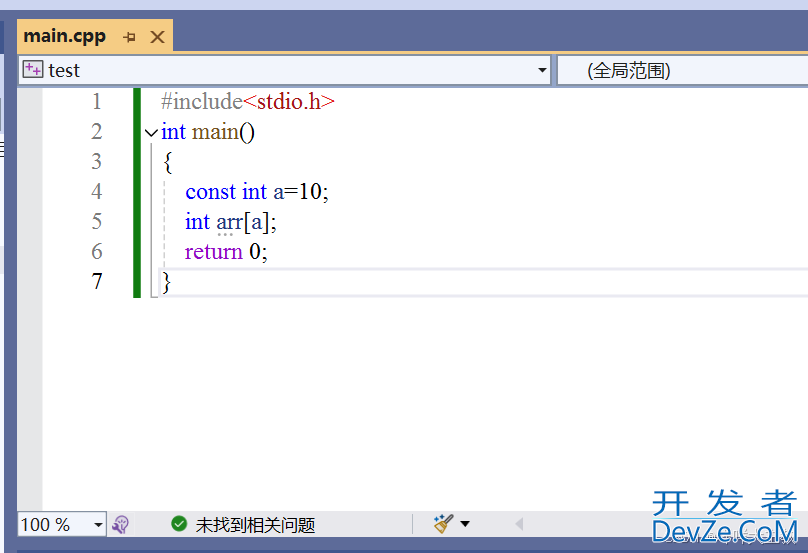Click the green checkmark no-issues icon
The image size is (808, 553).
179,524
